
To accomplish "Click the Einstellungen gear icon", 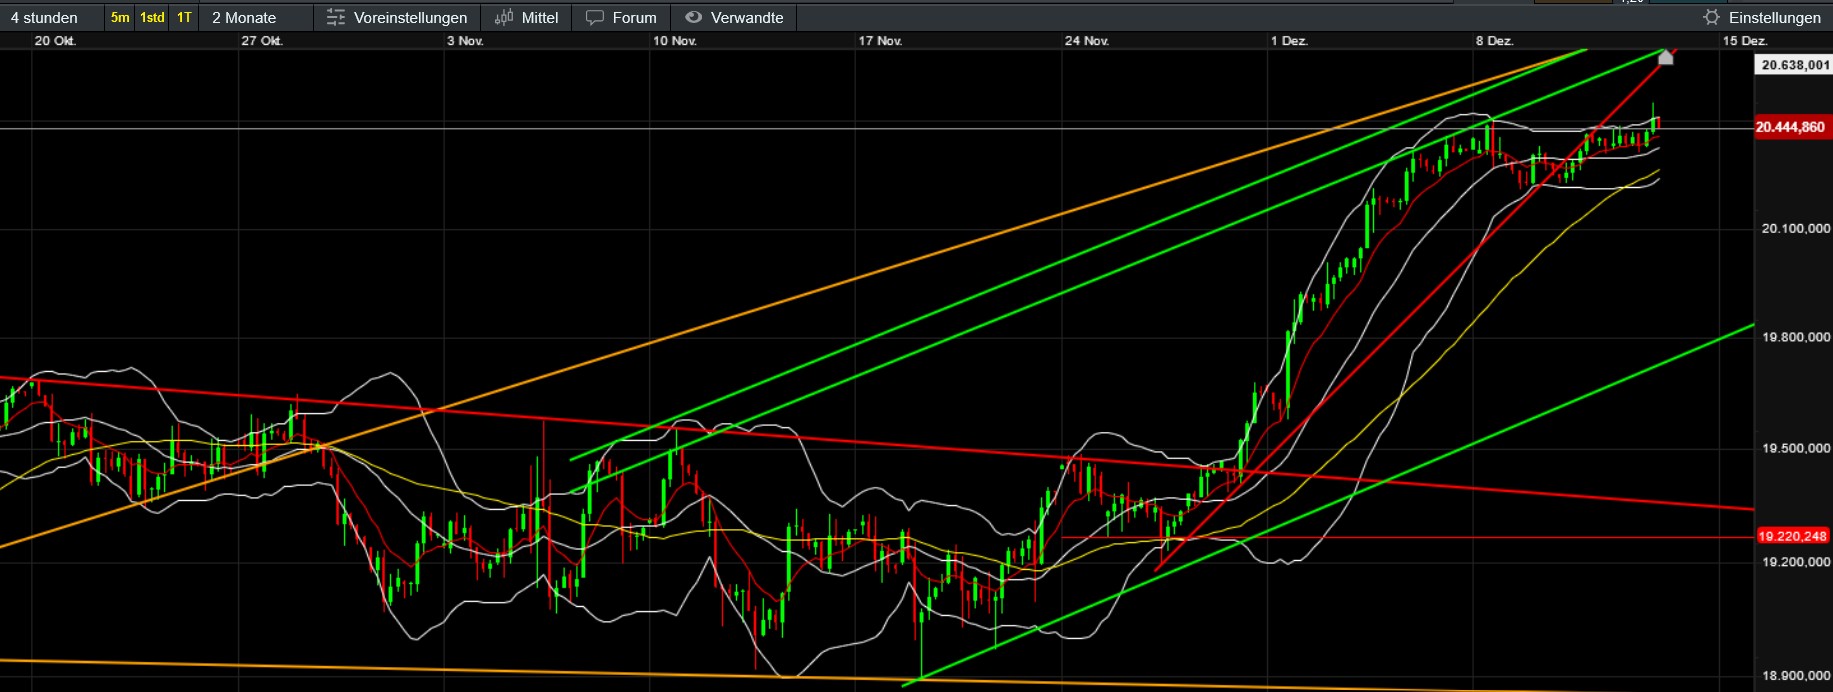I will 1712,18.
